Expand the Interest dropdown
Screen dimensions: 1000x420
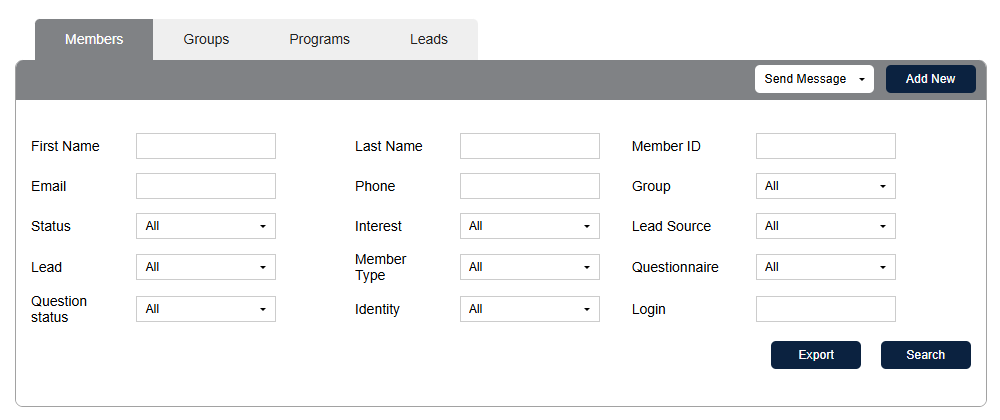[529, 226]
